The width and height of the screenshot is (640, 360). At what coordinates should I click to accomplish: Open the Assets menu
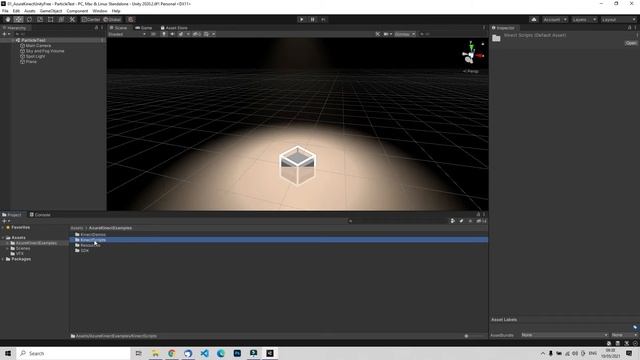click(29, 11)
